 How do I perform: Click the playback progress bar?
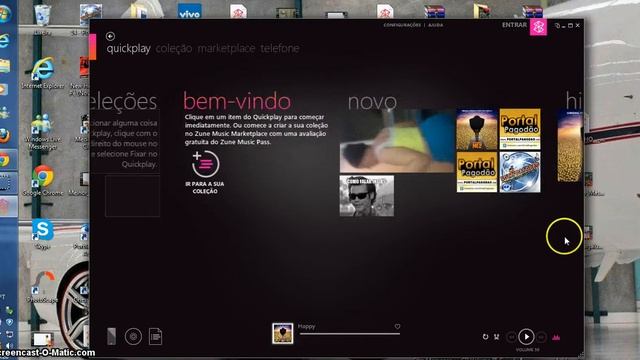pos(350,334)
